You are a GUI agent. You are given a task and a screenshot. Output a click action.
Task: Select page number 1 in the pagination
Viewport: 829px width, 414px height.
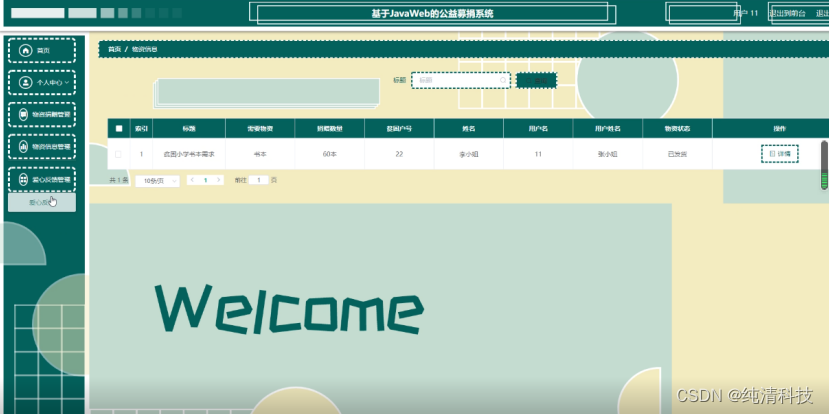(x=206, y=180)
